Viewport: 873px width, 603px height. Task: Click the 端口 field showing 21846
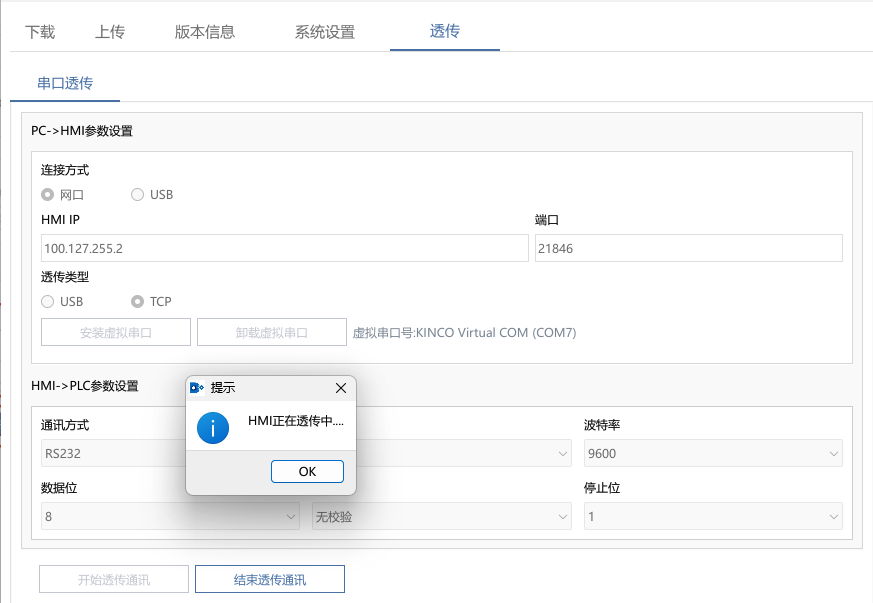(689, 248)
